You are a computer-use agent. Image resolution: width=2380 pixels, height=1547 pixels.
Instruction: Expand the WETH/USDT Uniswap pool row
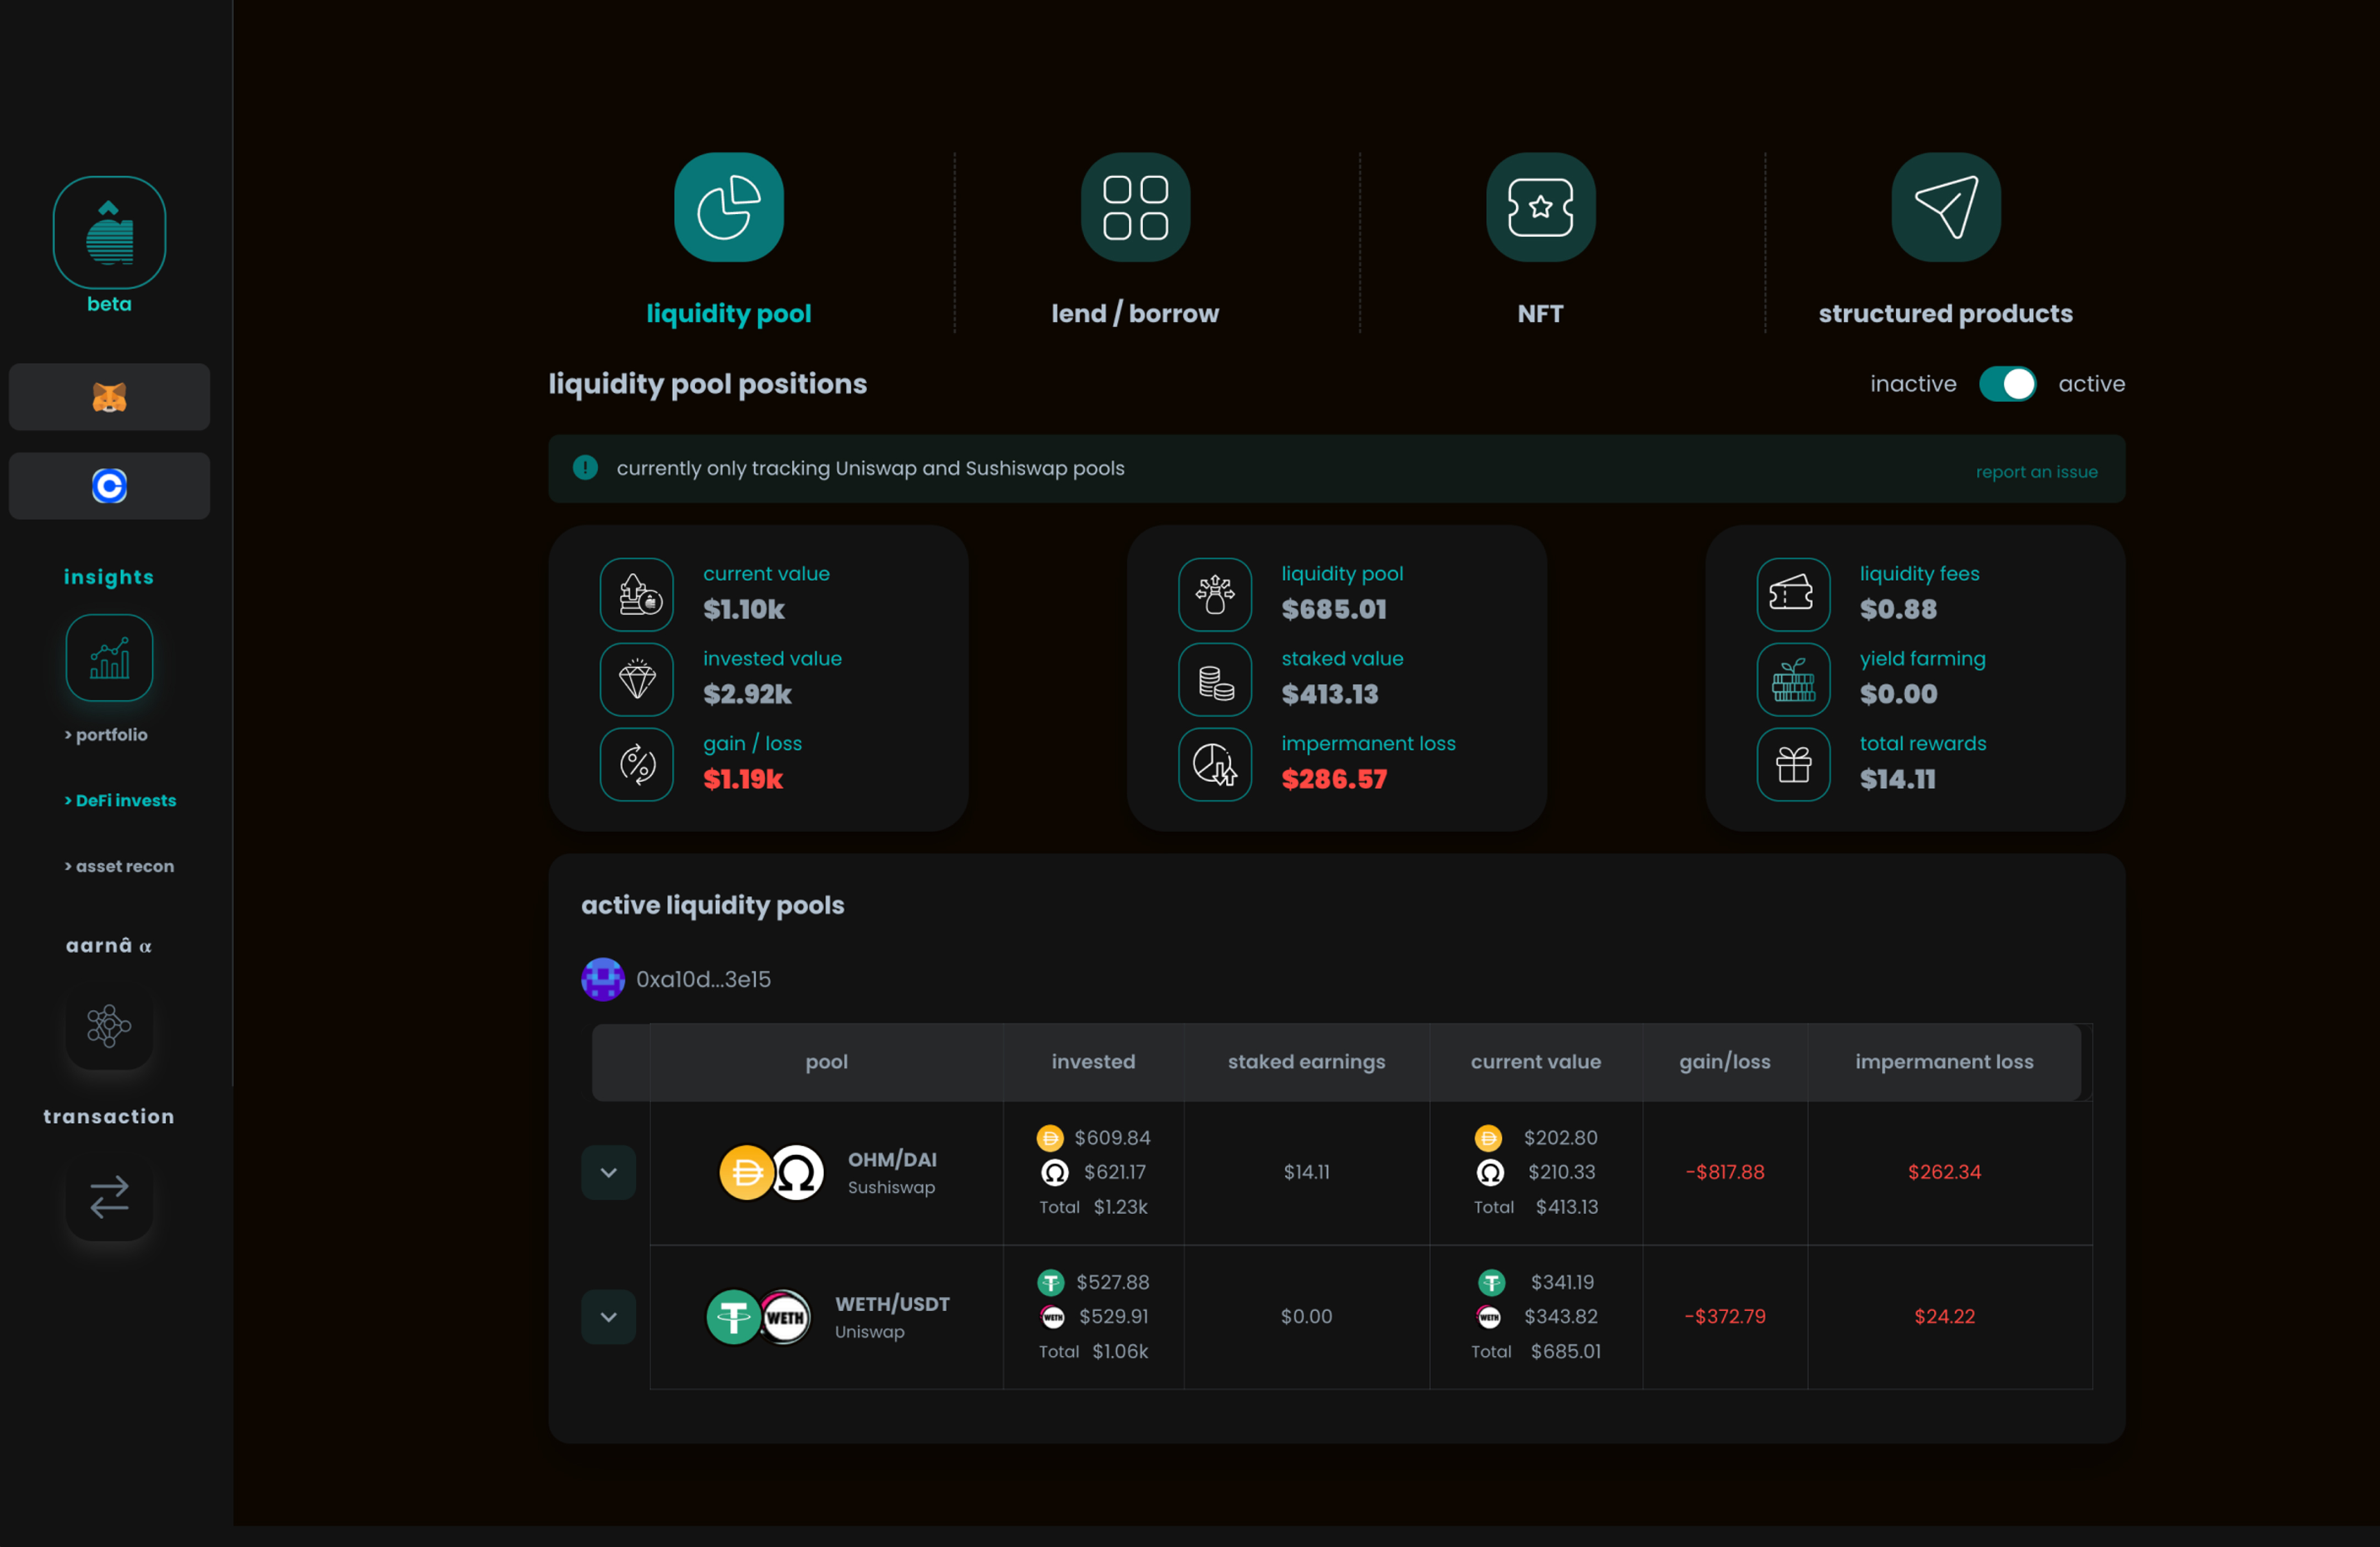tap(608, 1317)
